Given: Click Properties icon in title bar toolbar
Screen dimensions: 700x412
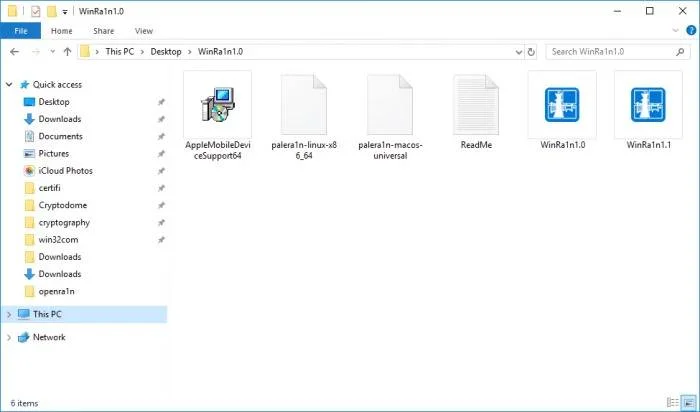Looking at the screenshot, I should click(x=36, y=12).
